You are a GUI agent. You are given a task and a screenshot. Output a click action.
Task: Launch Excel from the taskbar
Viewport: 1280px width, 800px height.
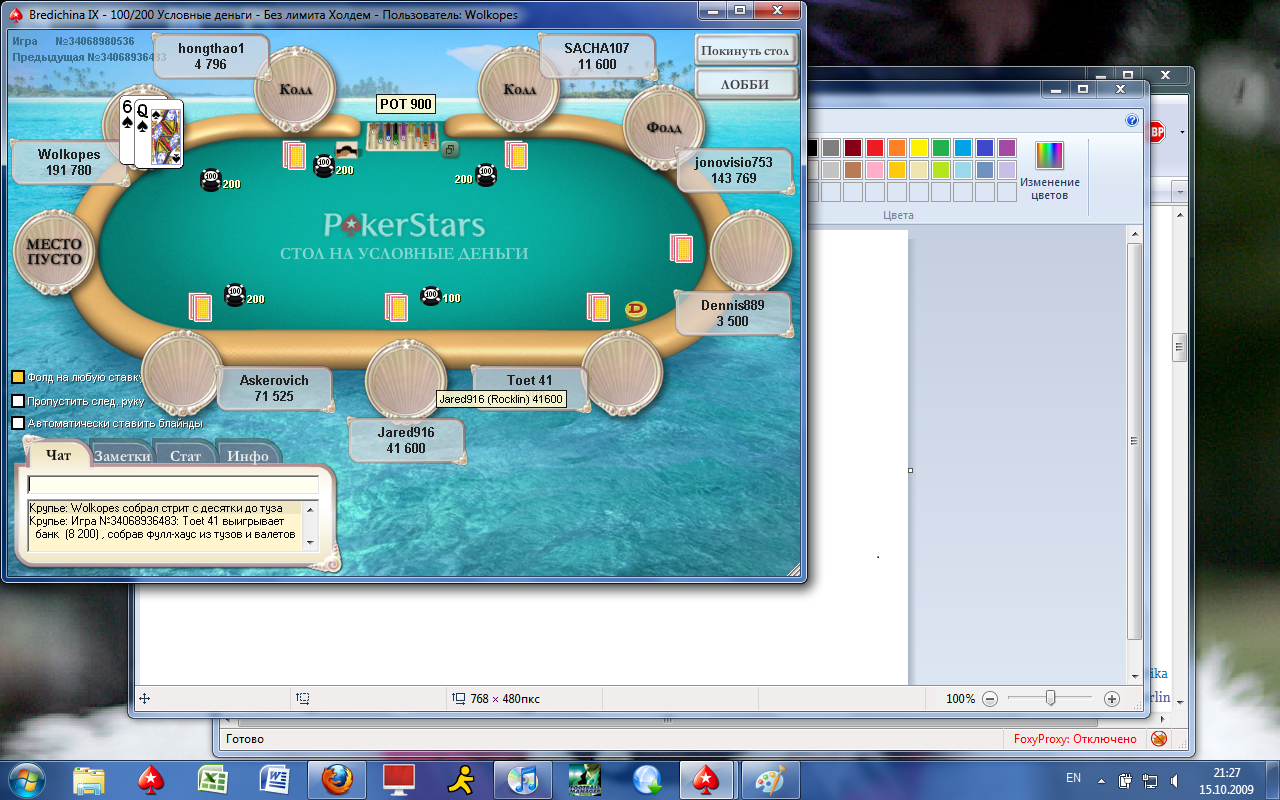(x=211, y=779)
